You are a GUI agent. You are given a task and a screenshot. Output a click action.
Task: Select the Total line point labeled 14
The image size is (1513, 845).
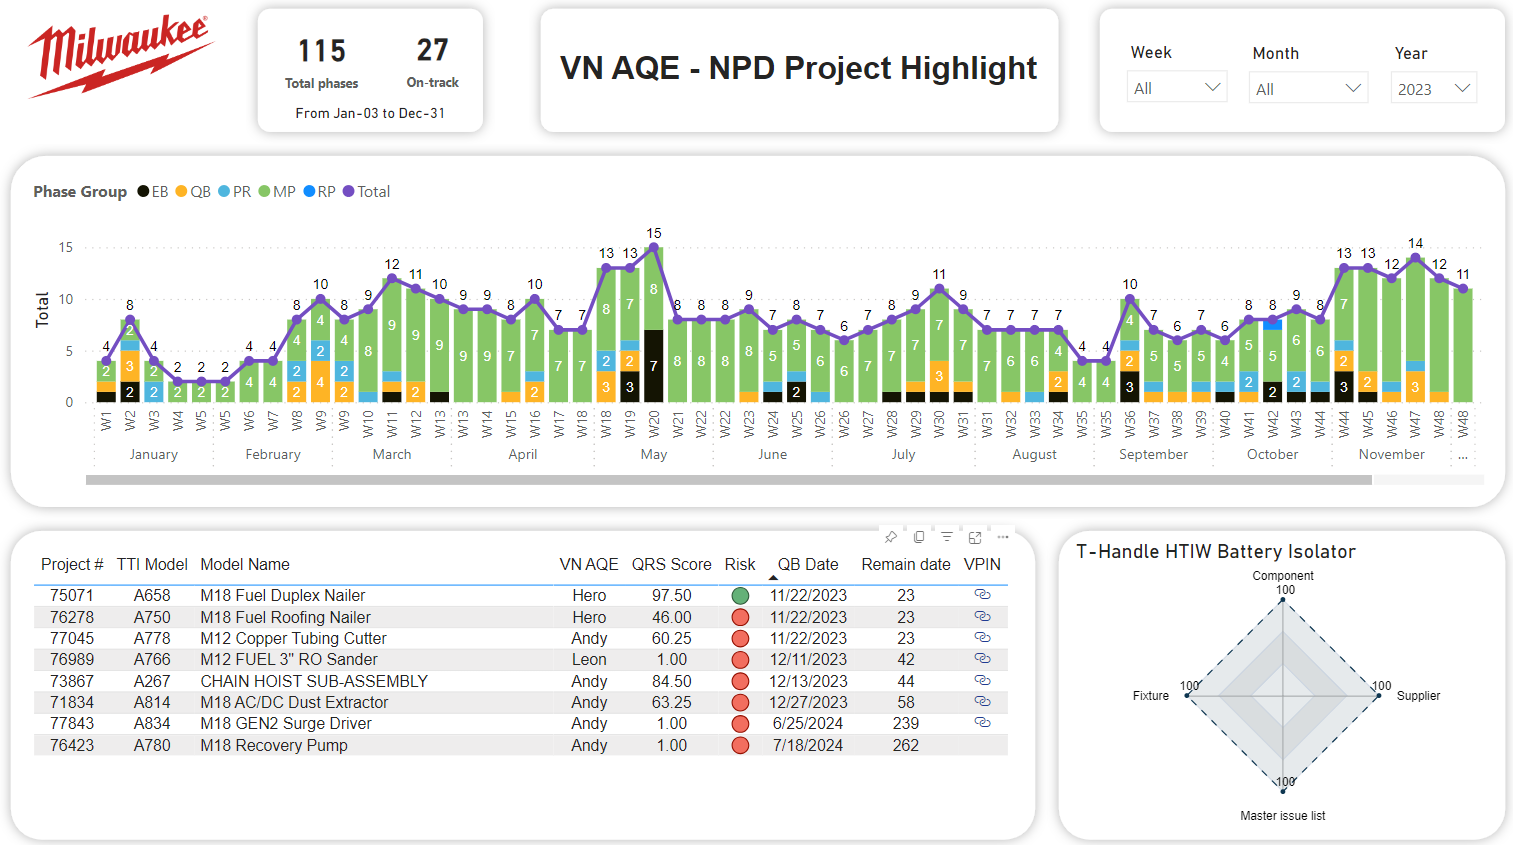pyautogui.click(x=1415, y=257)
